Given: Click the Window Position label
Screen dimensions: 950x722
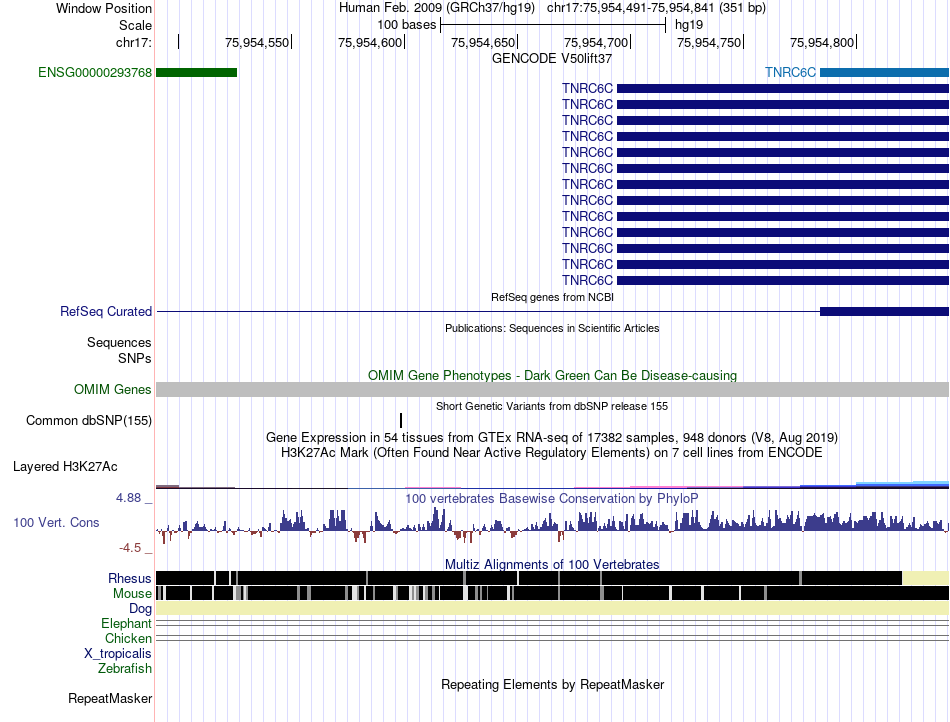Looking at the screenshot, I should (x=104, y=8).
